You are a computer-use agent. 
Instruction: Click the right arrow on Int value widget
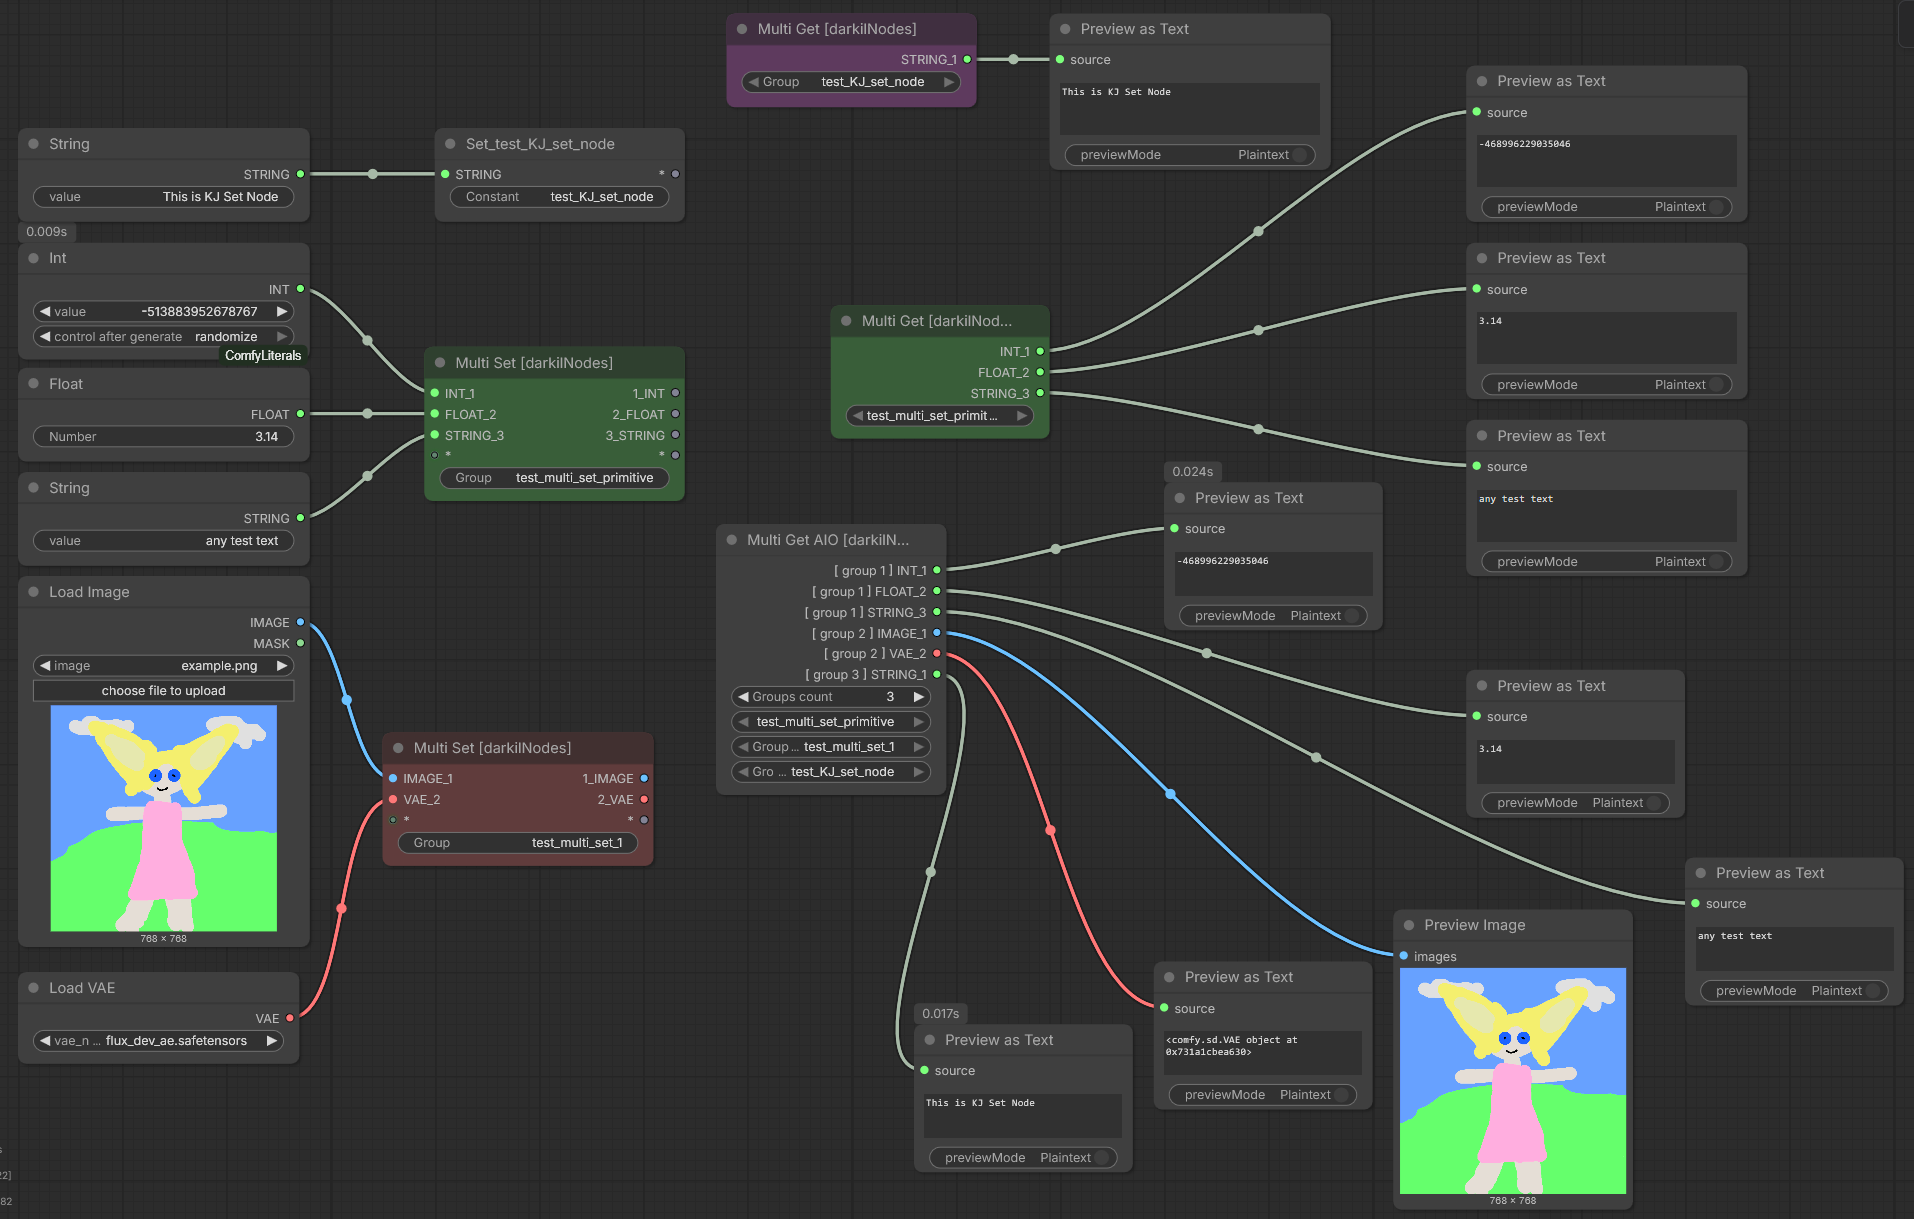282,312
